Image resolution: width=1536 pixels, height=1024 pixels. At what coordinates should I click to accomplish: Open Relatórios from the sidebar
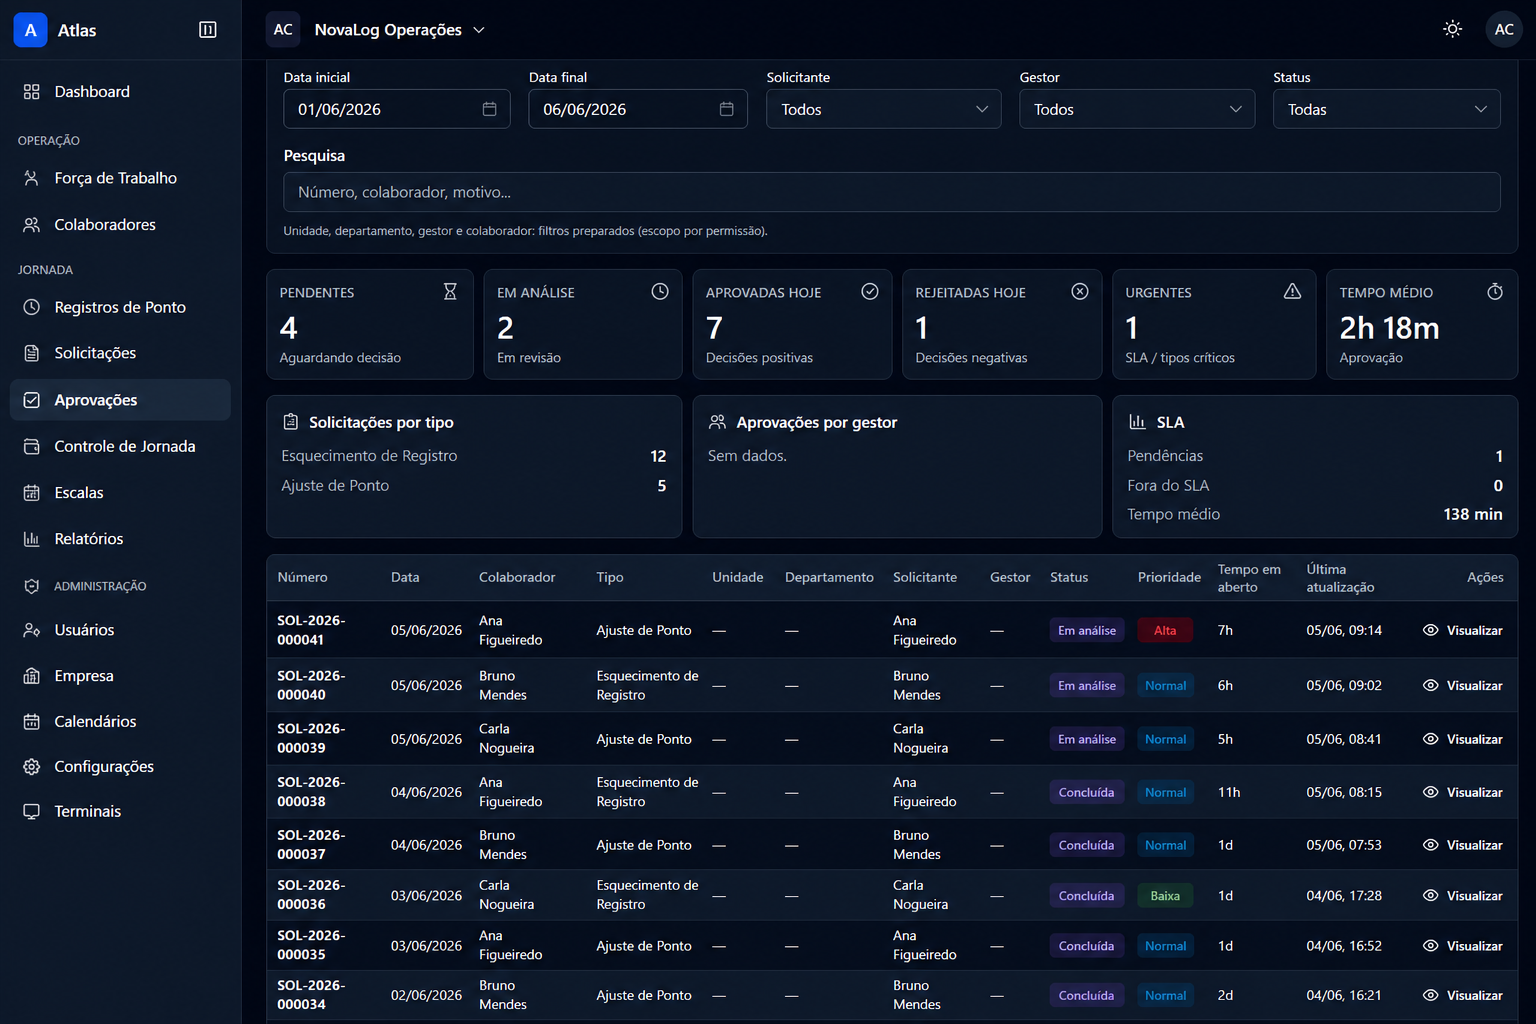click(x=120, y=539)
